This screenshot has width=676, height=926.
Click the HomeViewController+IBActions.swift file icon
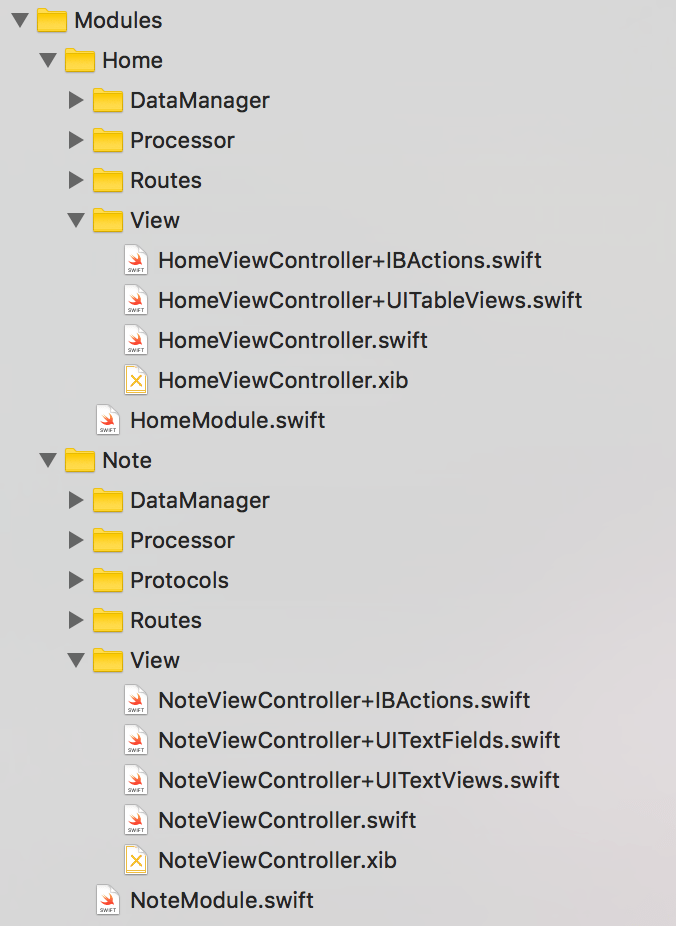[x=135, y=260]
